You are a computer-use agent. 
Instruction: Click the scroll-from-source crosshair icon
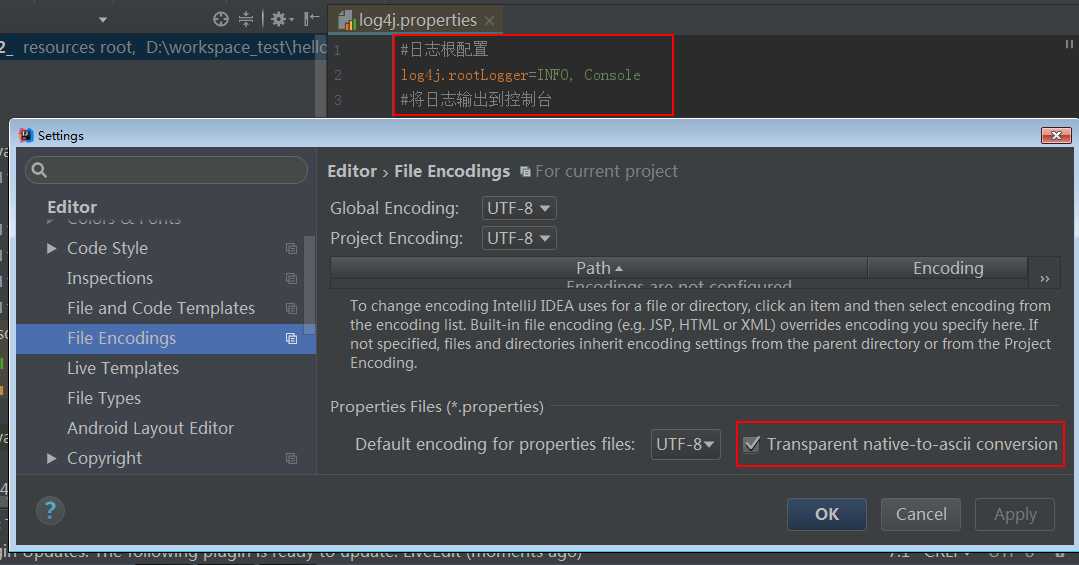220,19
